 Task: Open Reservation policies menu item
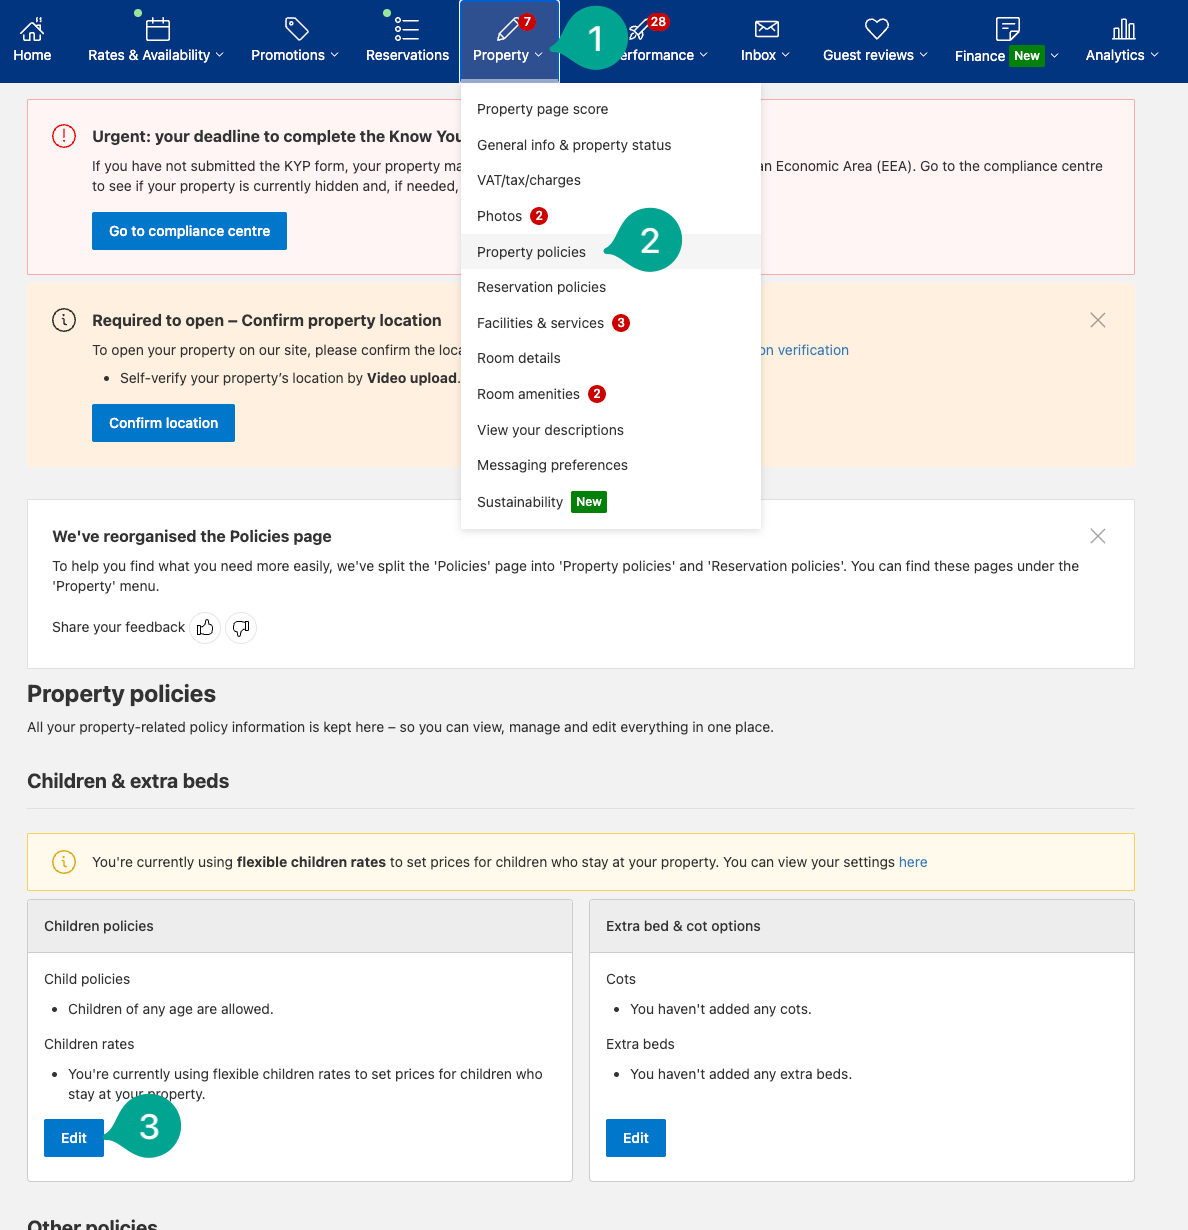[x=611, y=287]
